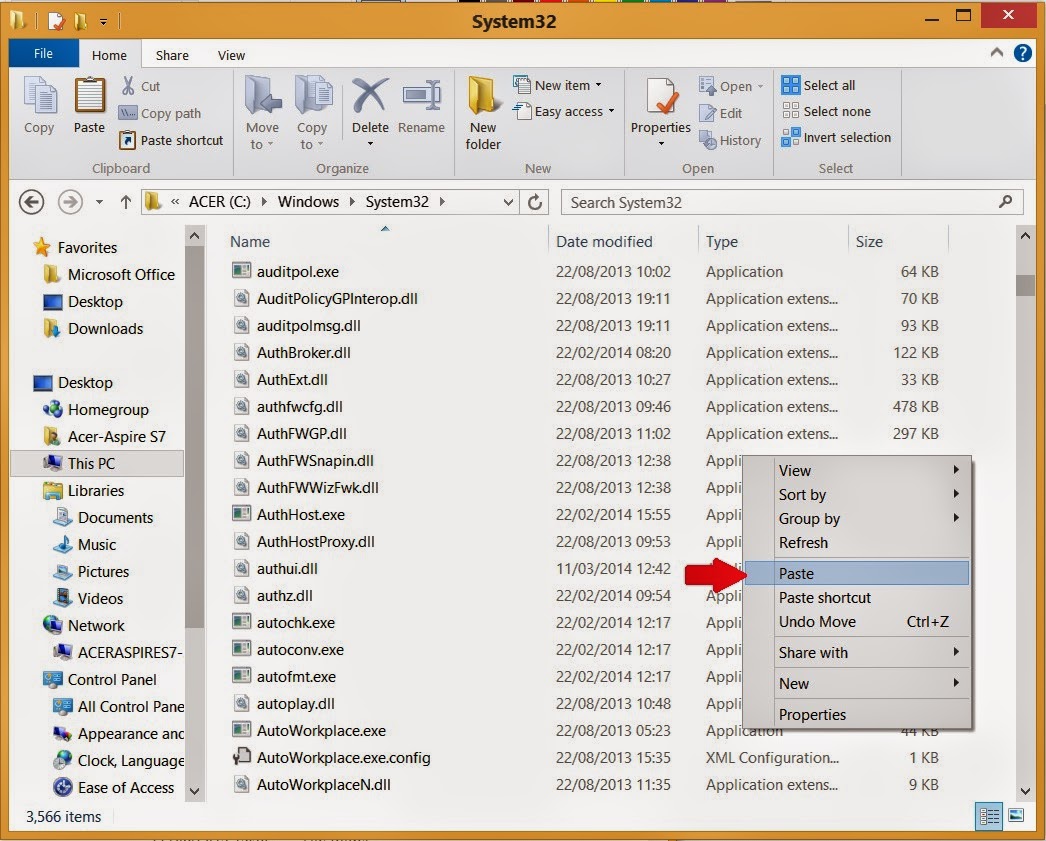Expand the address bar history dropdown
1046x841 pixels.
[x=508, y=202]
